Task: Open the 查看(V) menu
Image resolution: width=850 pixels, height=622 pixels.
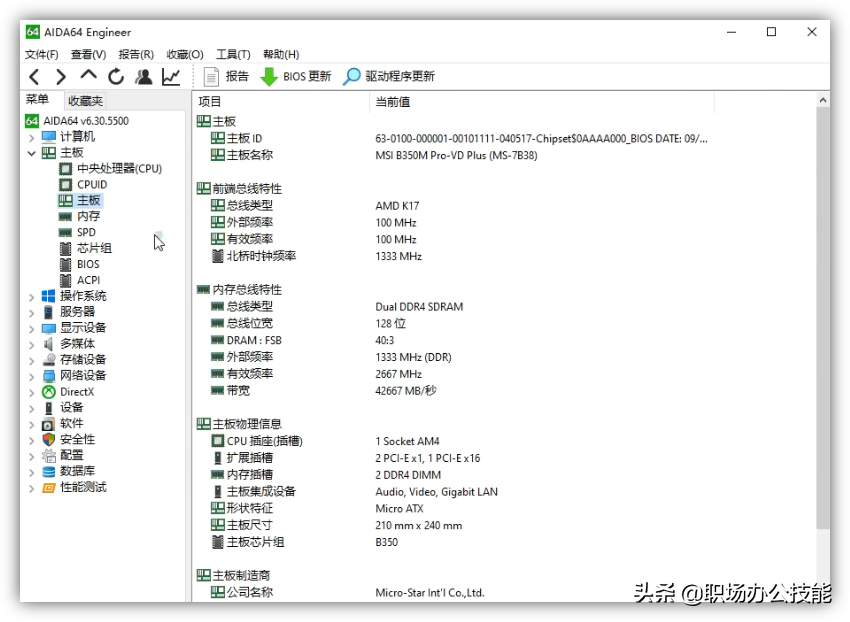Action: 88,55
